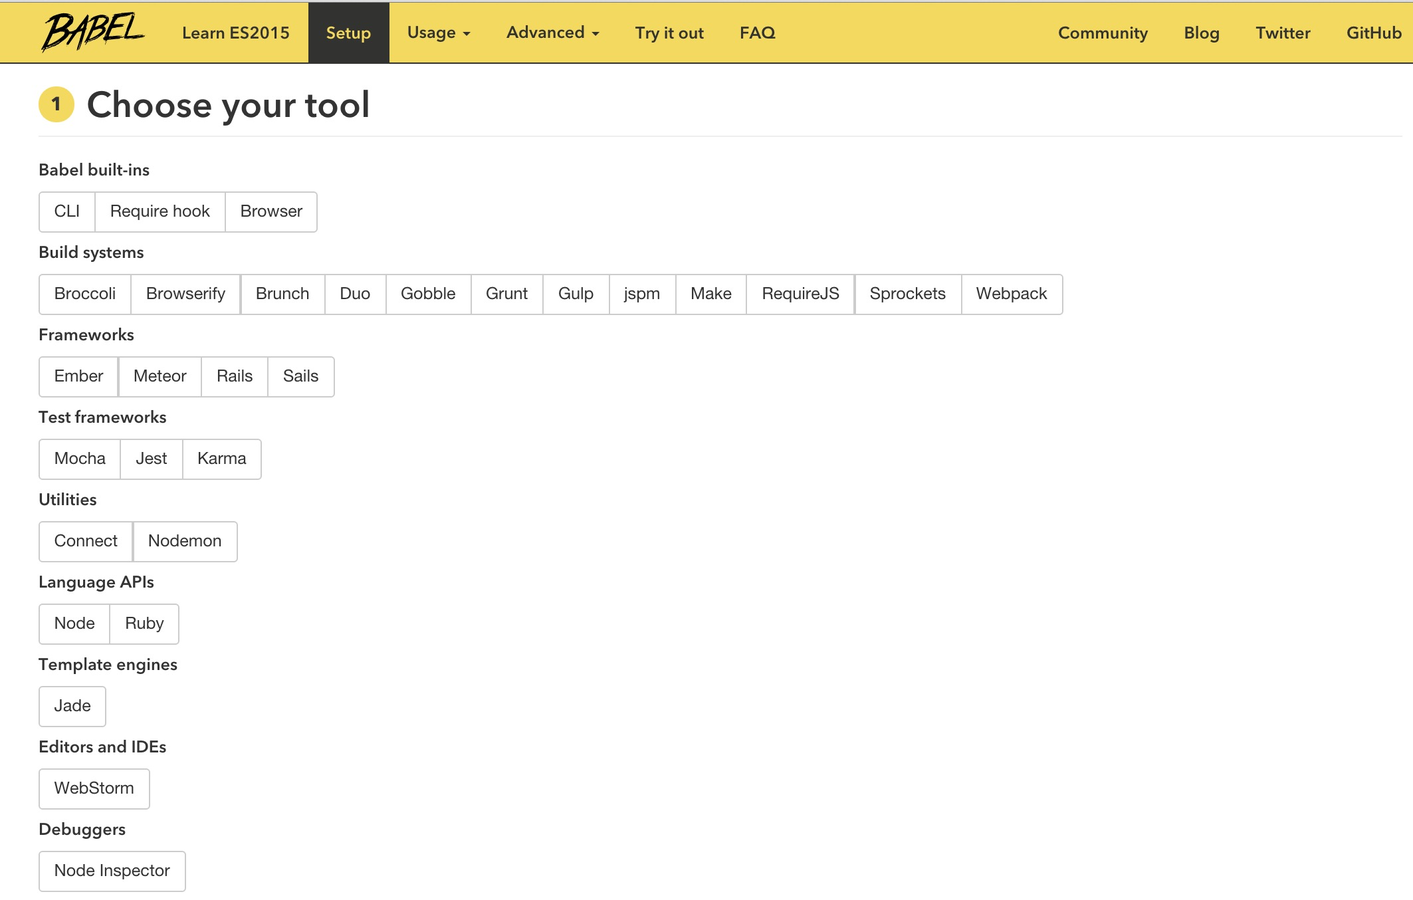The height and width of the screenshot is (900, 1413).
Task: Choose Gobble build system
Action: (428, 294)
